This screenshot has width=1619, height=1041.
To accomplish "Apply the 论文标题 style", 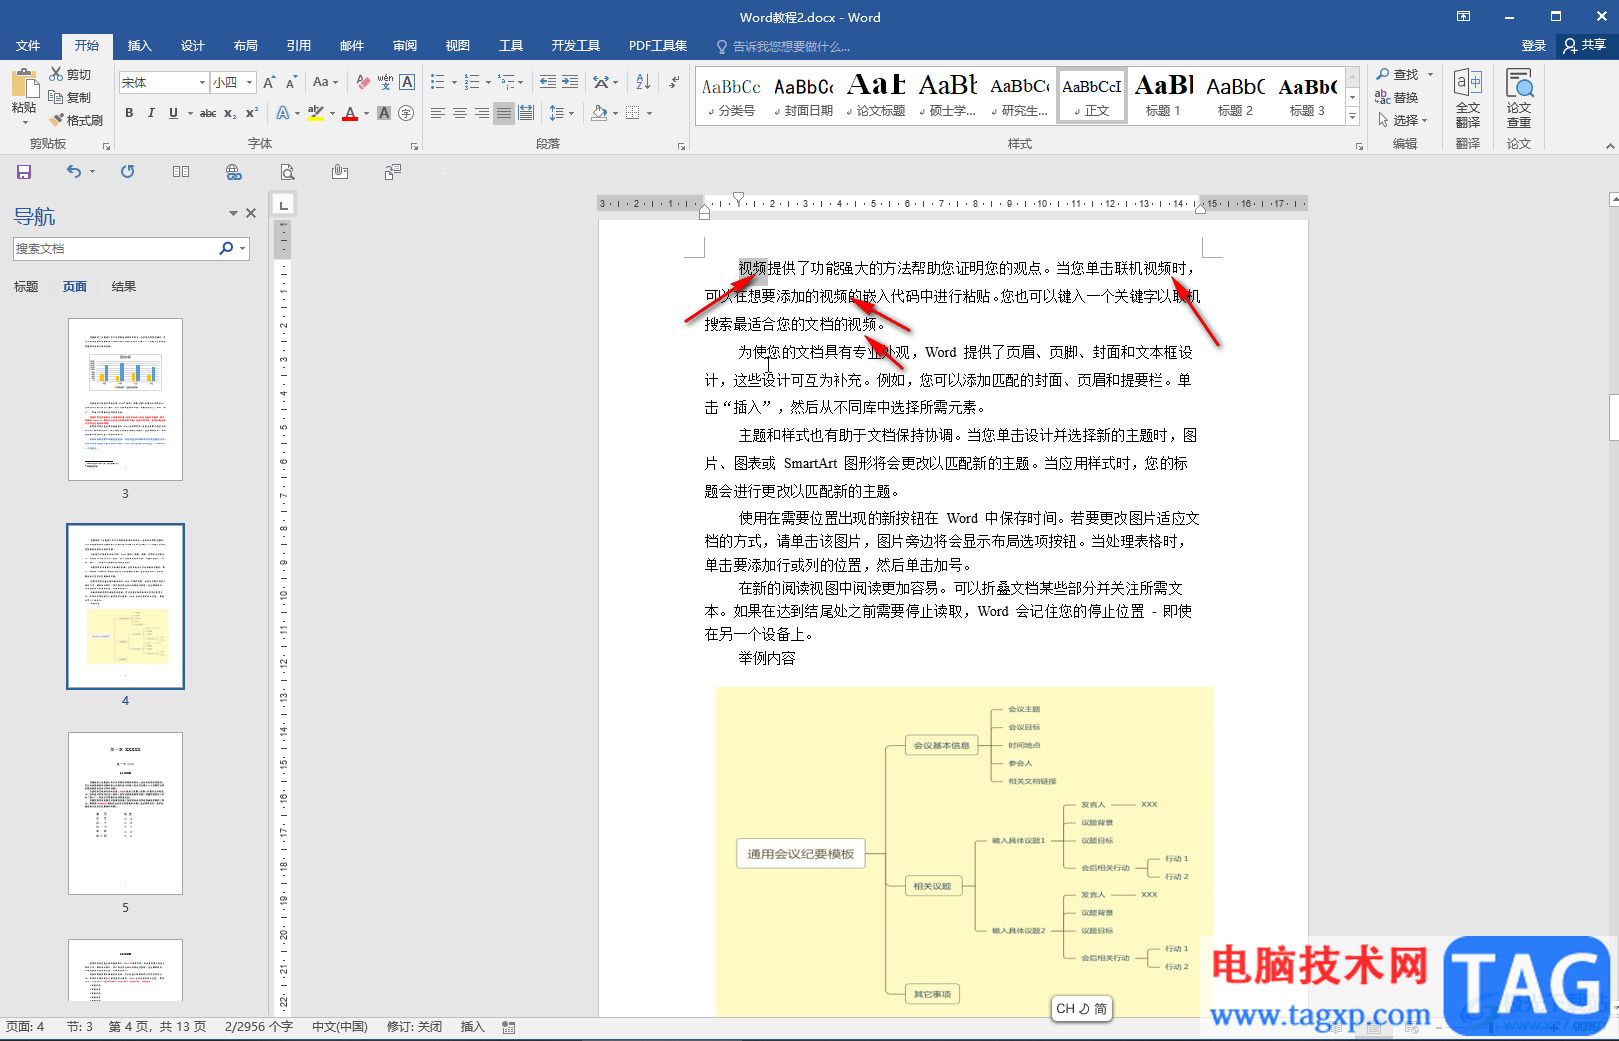I will pos(876,97).
